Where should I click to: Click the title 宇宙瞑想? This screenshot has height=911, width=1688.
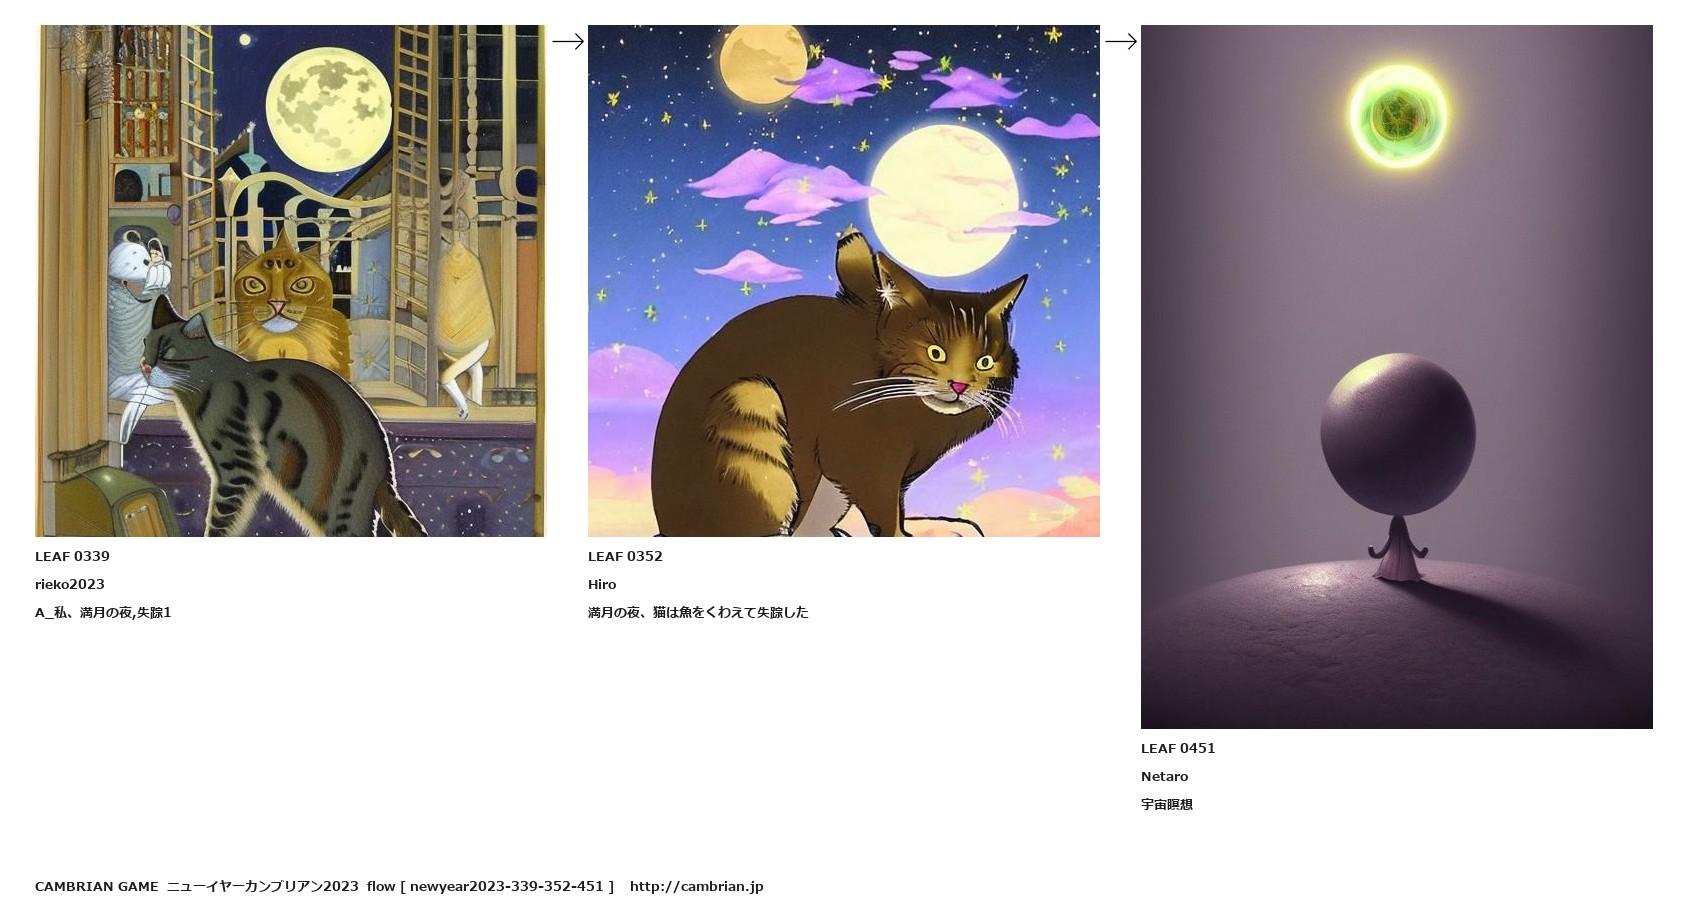(x=1167, y=804)
